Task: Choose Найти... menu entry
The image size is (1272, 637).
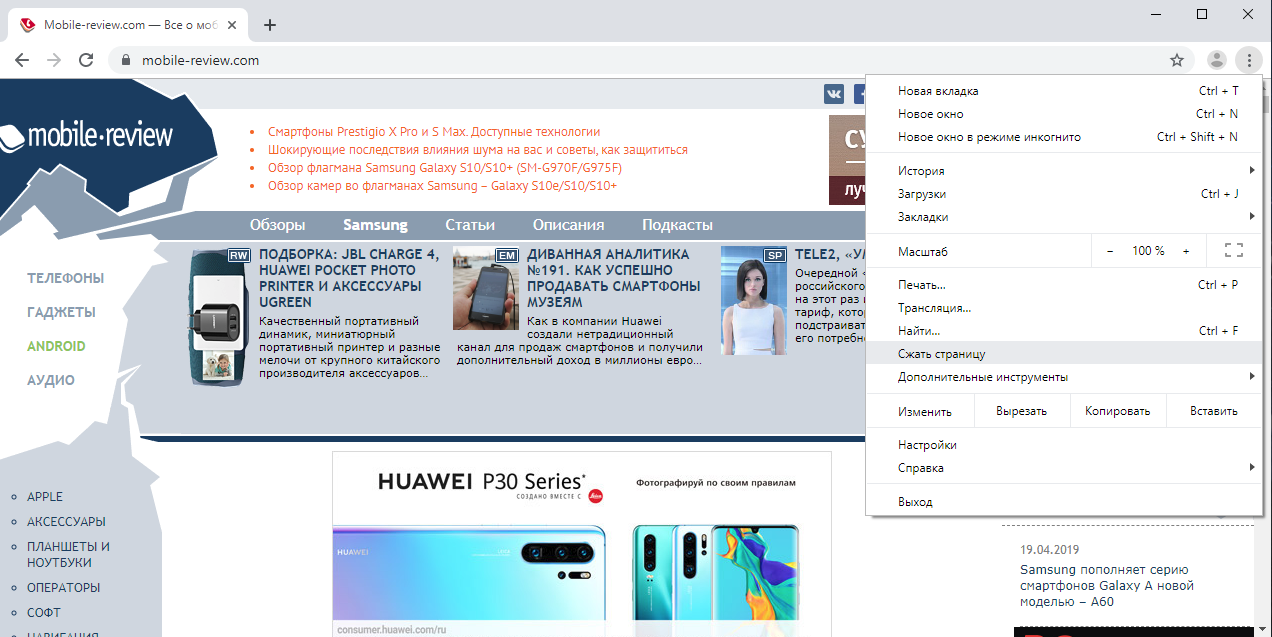Action: tap(1064, 331)
